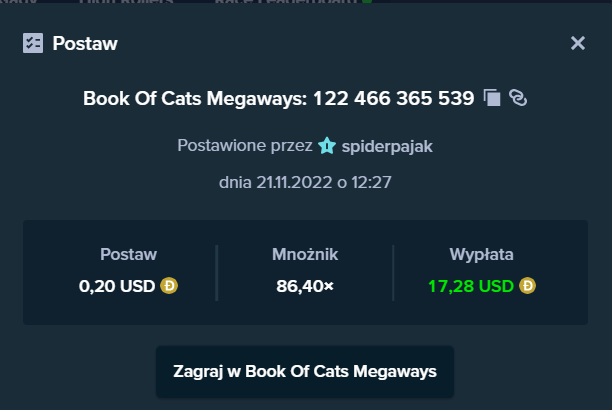Copy the bet share link

point(518,98)
